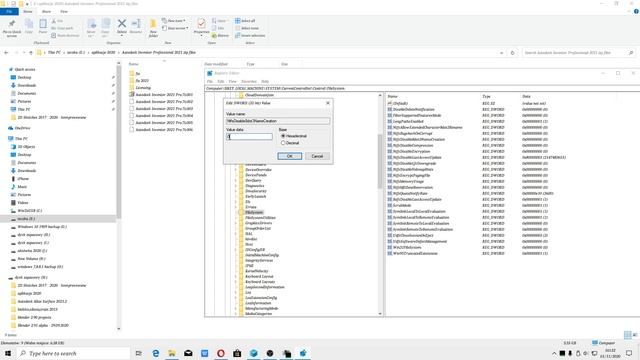Close the Edit DWORD dialog with X

point(328,103)
